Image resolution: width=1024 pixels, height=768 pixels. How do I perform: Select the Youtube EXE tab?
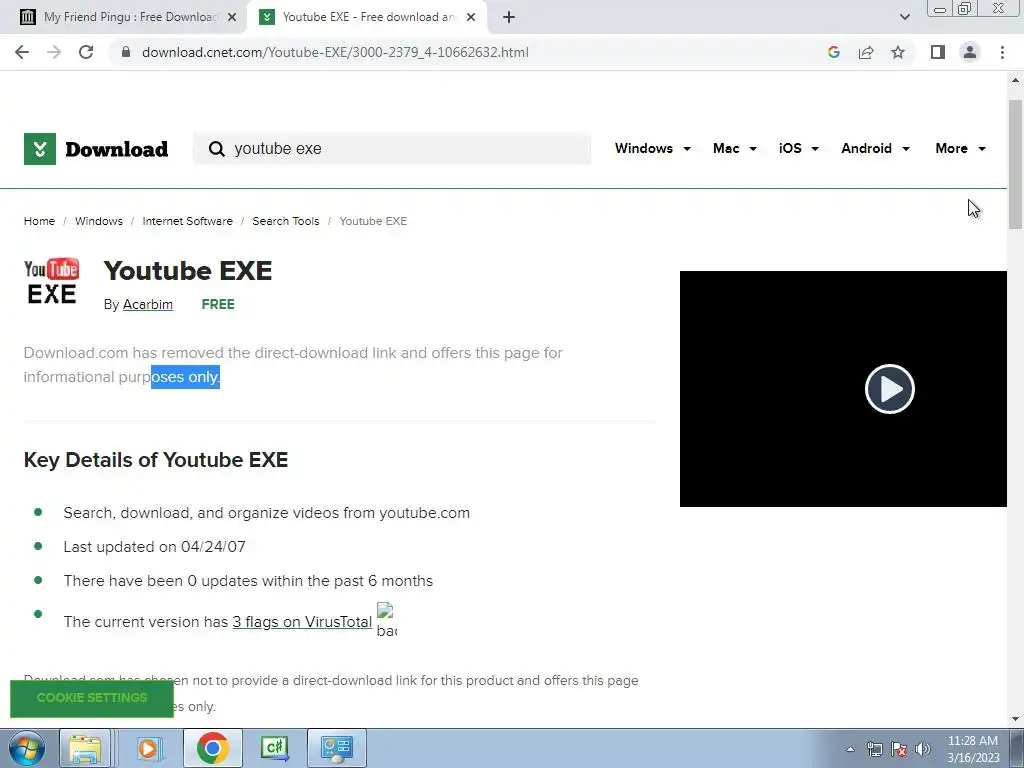366,17
